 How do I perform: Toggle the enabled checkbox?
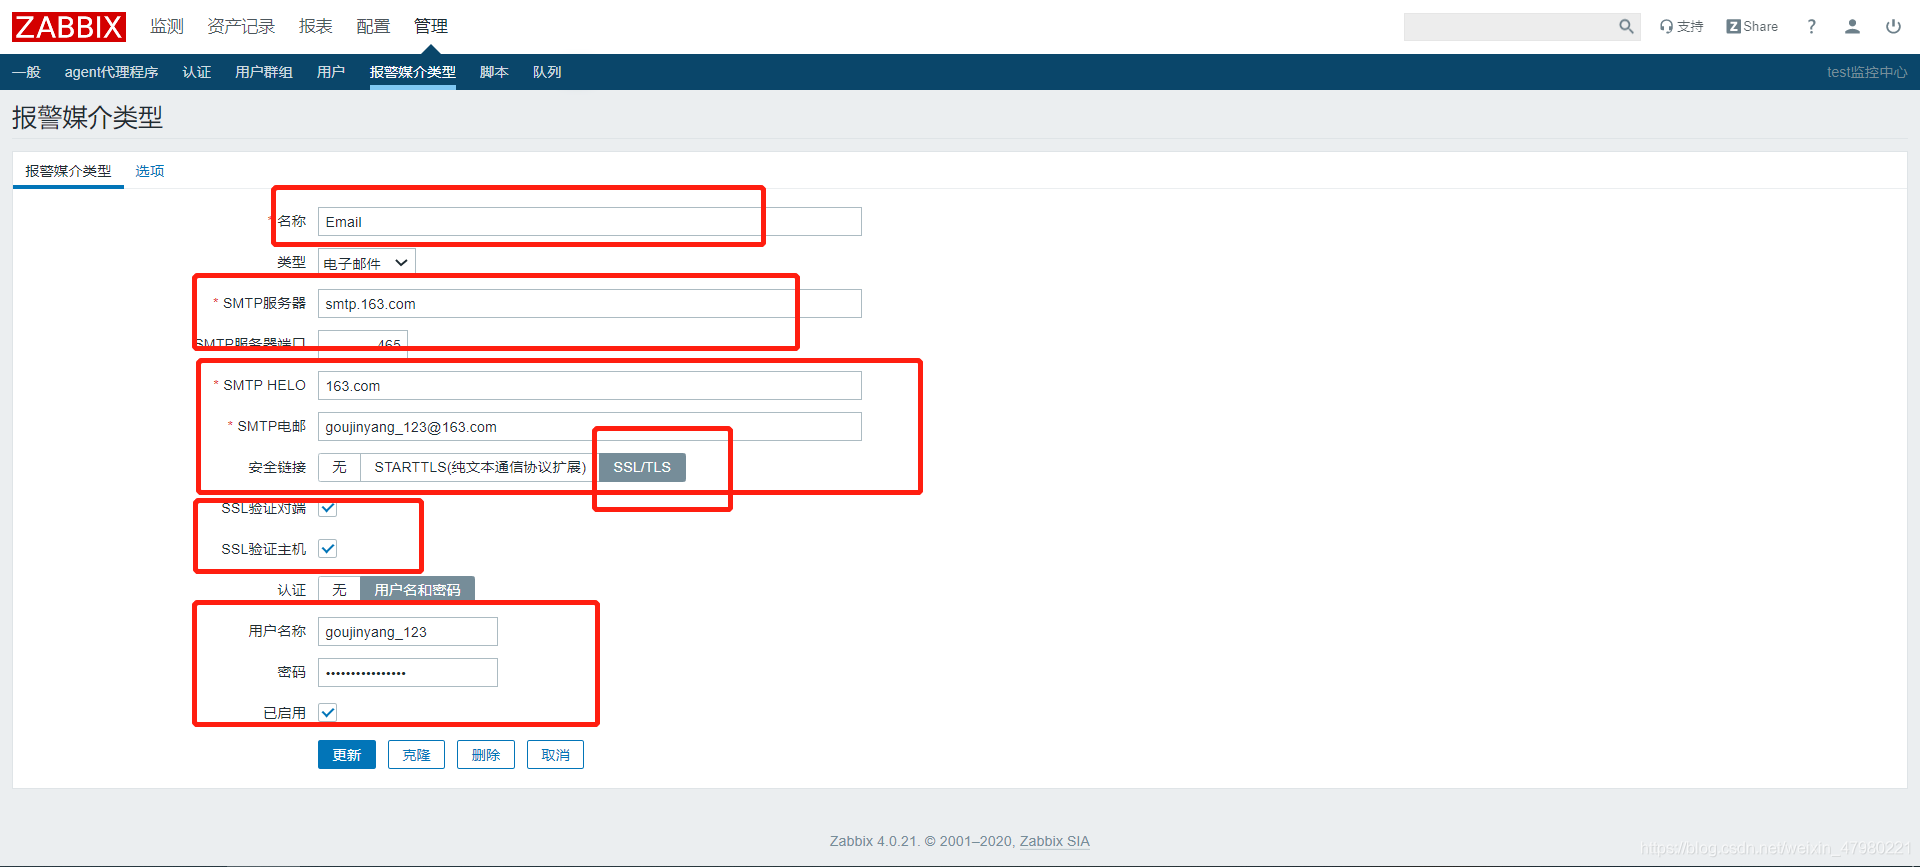pos(328,712)
